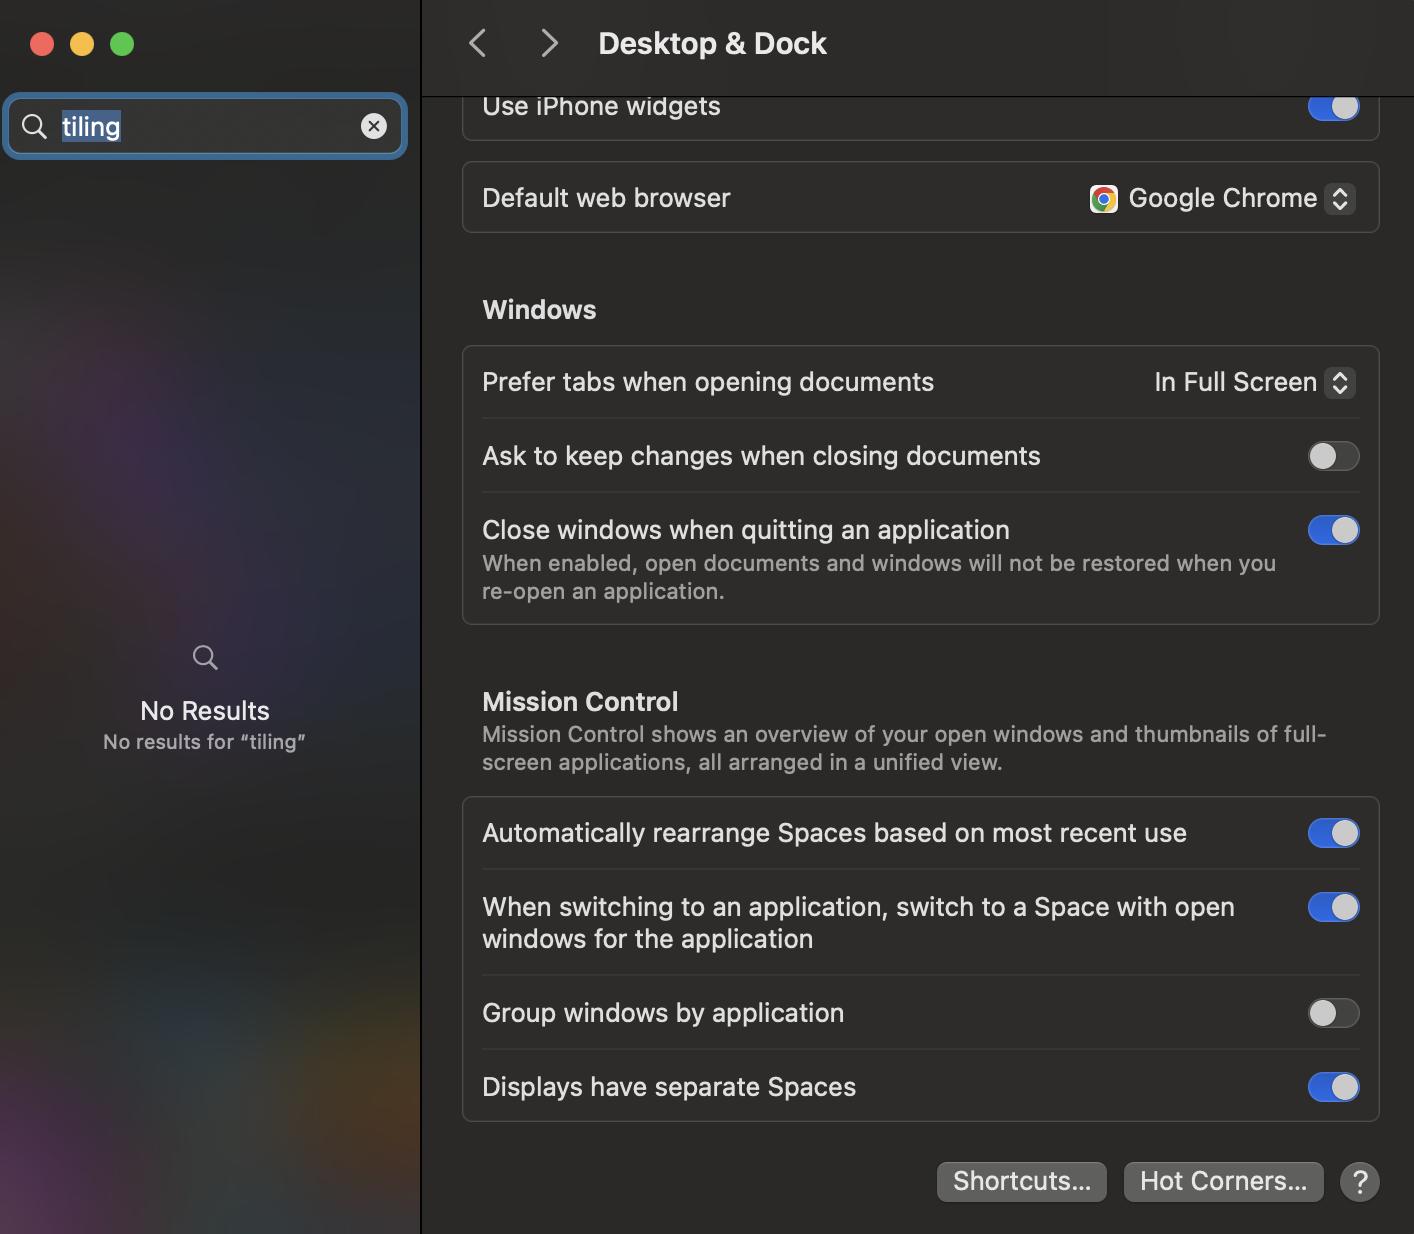Open the Hot Corners settings
The height and width of the screenshot is (1234, 1414).
1223,1181
